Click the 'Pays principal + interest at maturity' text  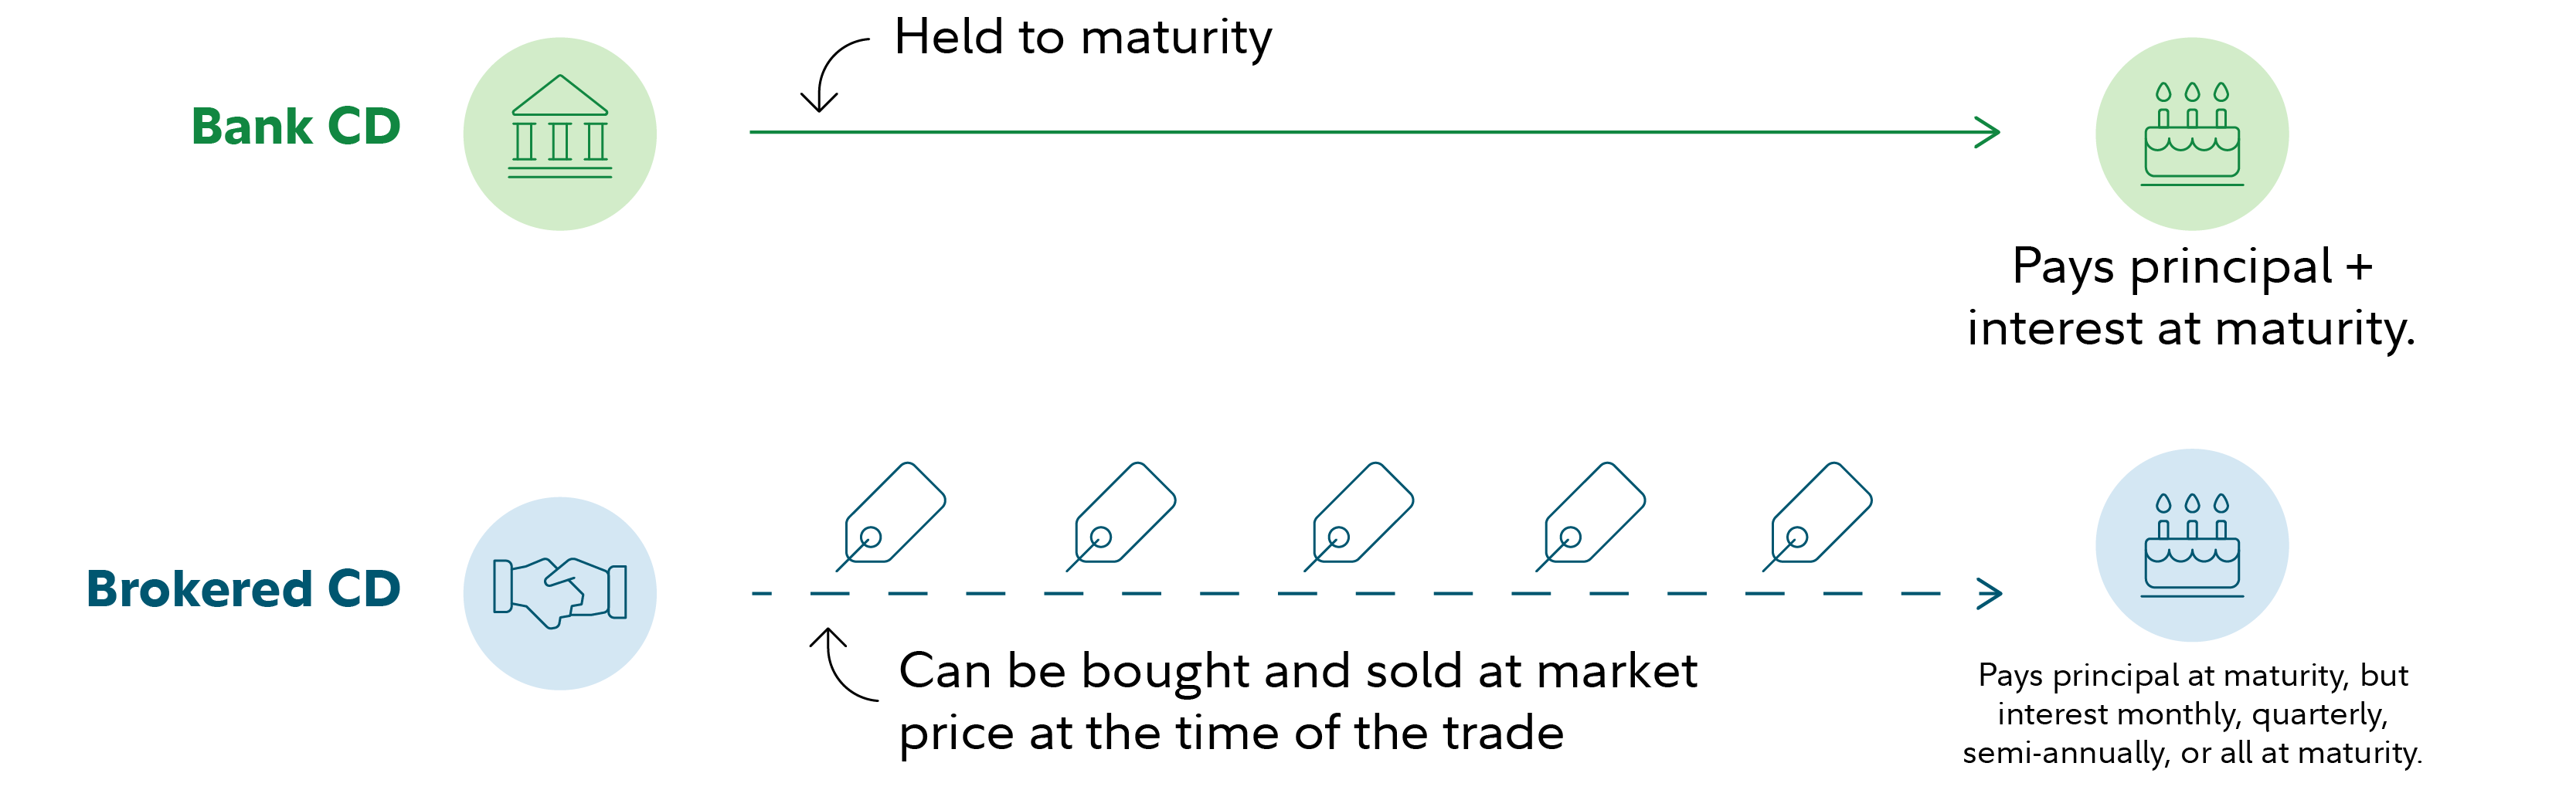[2192, 298]
